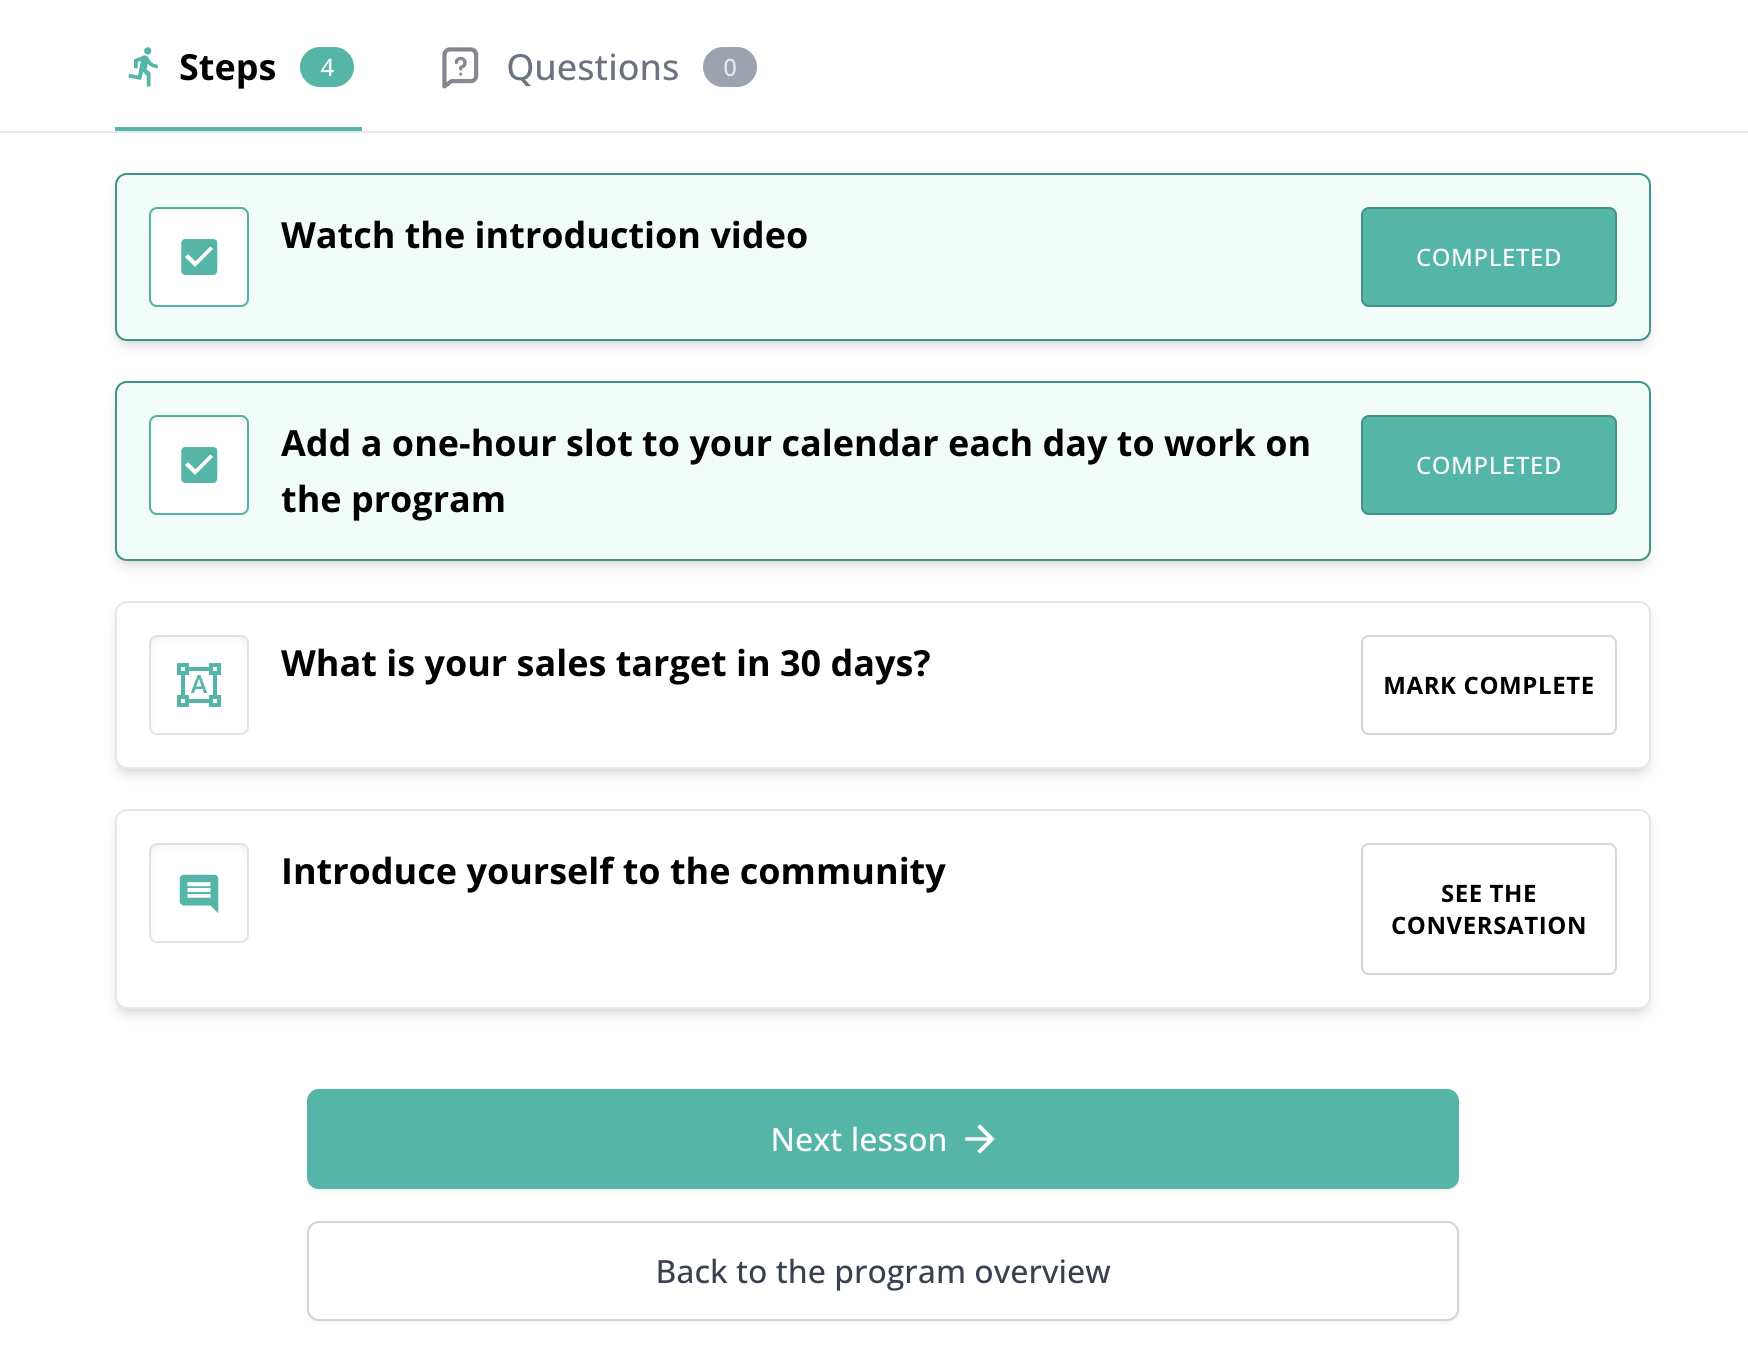
Task: Click the Questions count badge showing 0
Action: [x=729, y=67]
